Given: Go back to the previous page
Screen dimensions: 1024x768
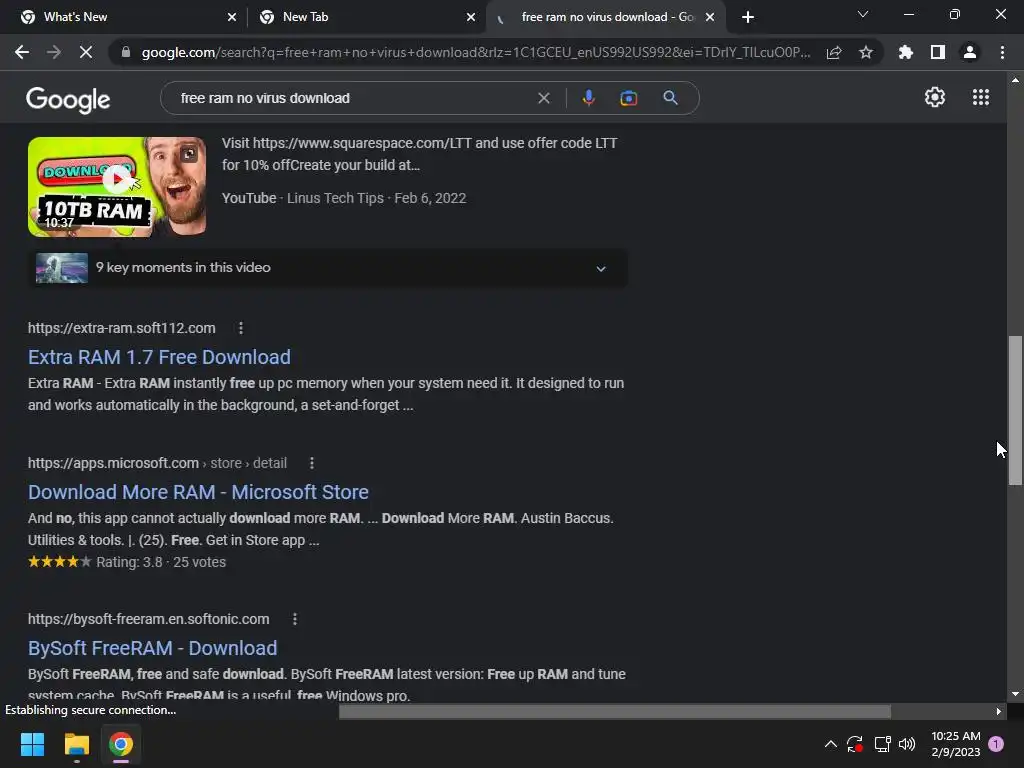Looking at the screenshot, I should click(22, 52).
